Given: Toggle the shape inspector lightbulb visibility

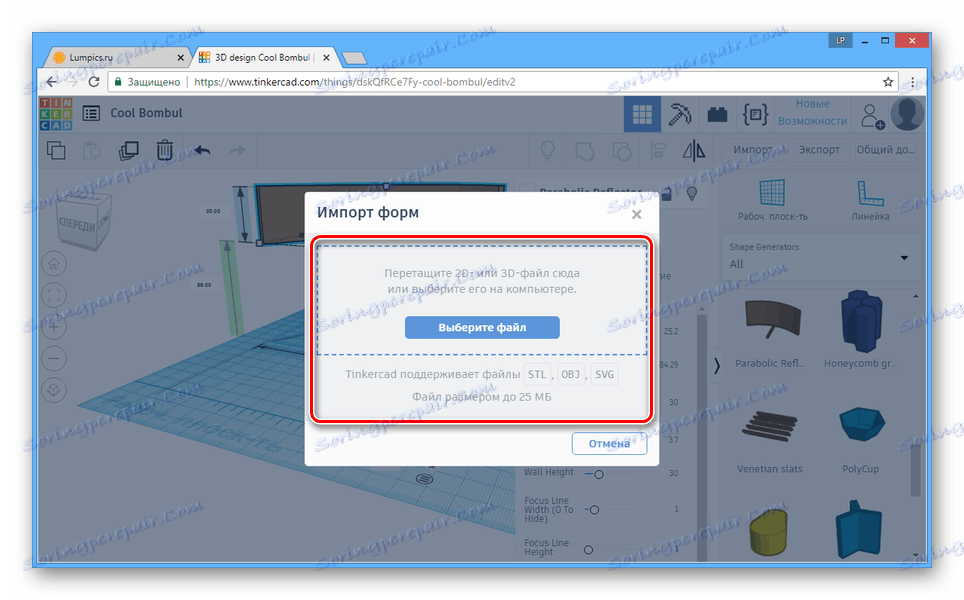Looking at the screenshot, I should (692, 194).
